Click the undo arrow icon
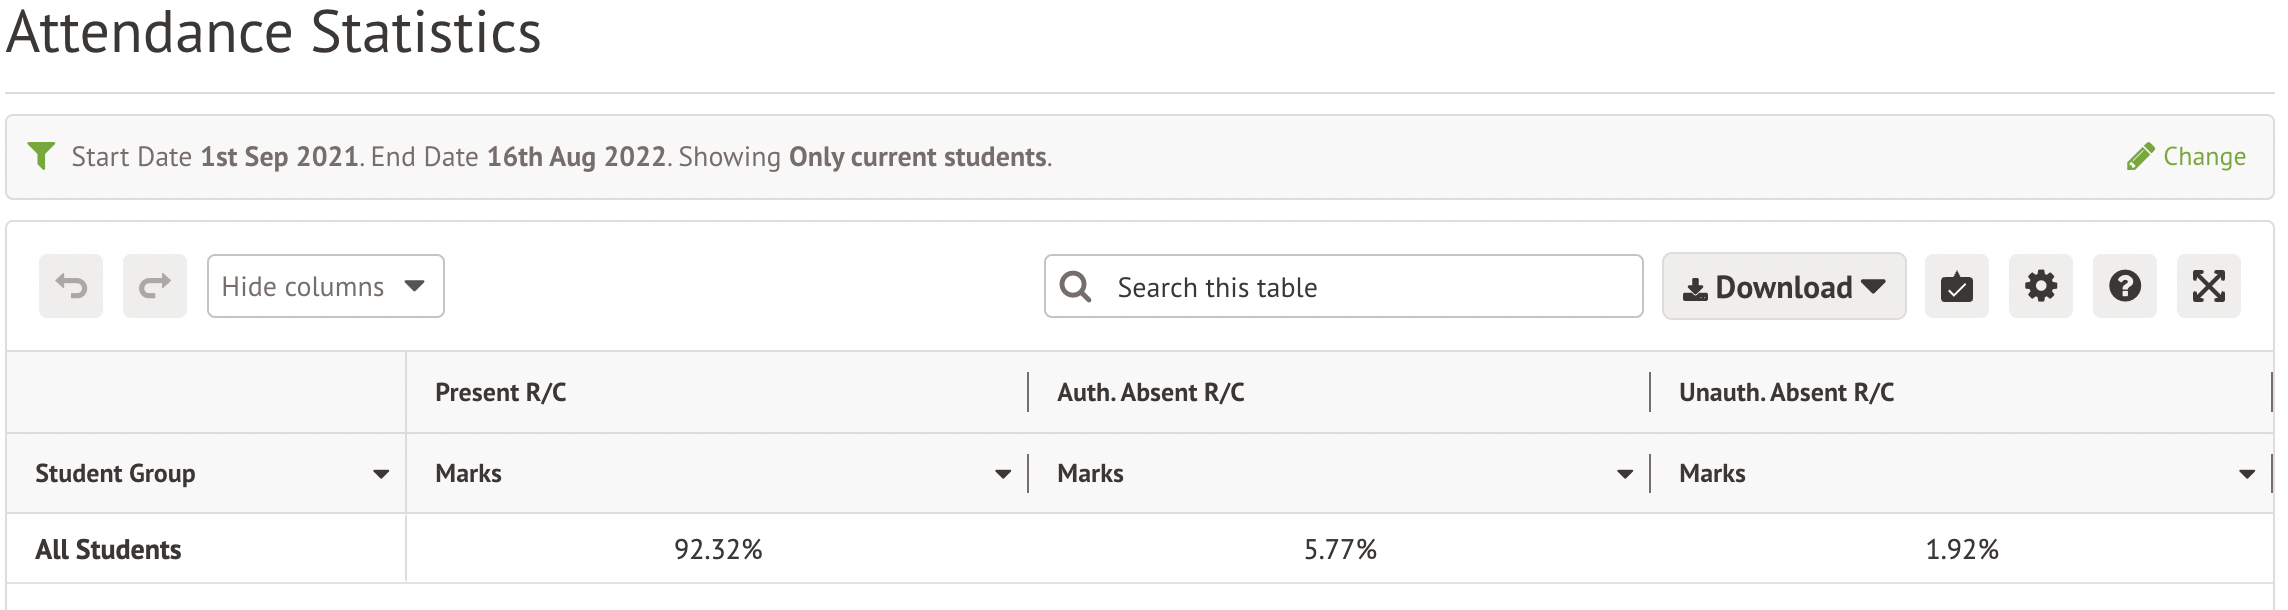Screen dimensions: 2288x610 coord(71,287)
